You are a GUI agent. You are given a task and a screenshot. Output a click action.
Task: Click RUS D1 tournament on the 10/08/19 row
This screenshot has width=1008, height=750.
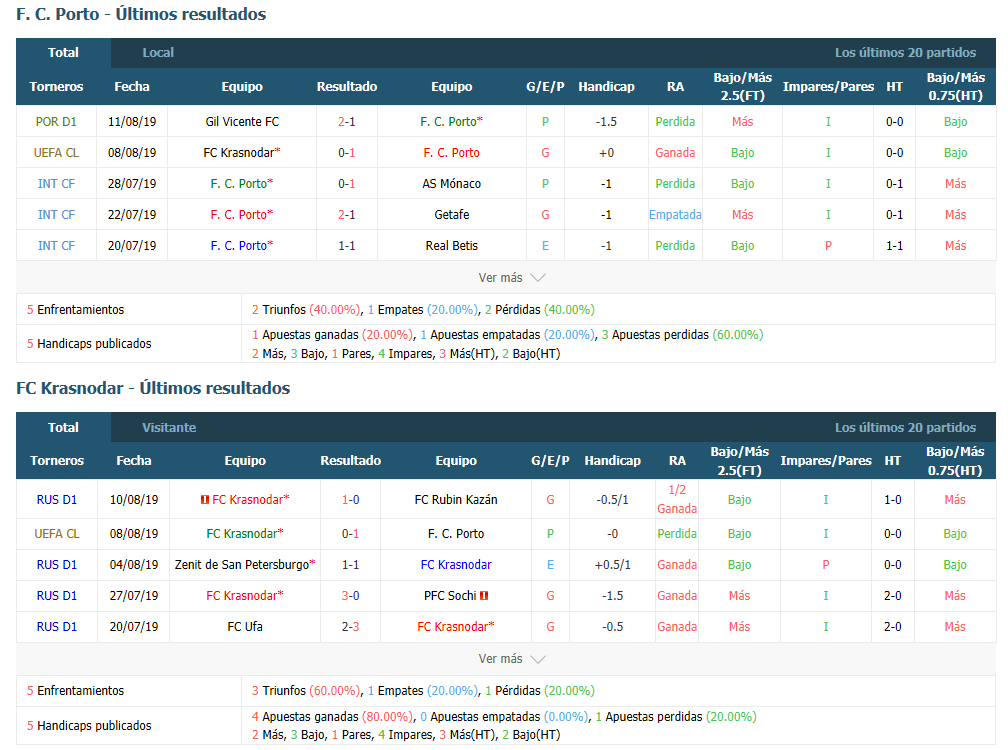point(57,499)
